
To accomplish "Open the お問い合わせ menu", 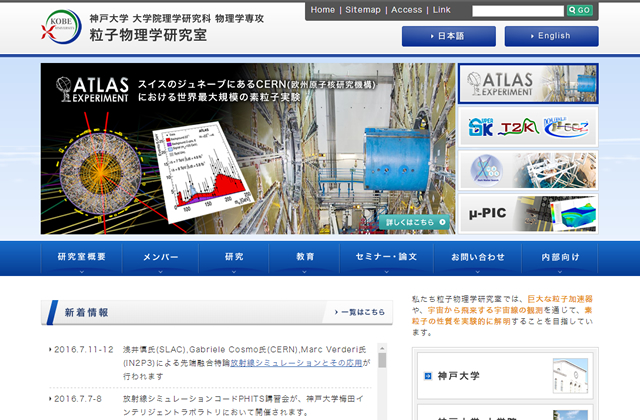I will pos(478,259).
